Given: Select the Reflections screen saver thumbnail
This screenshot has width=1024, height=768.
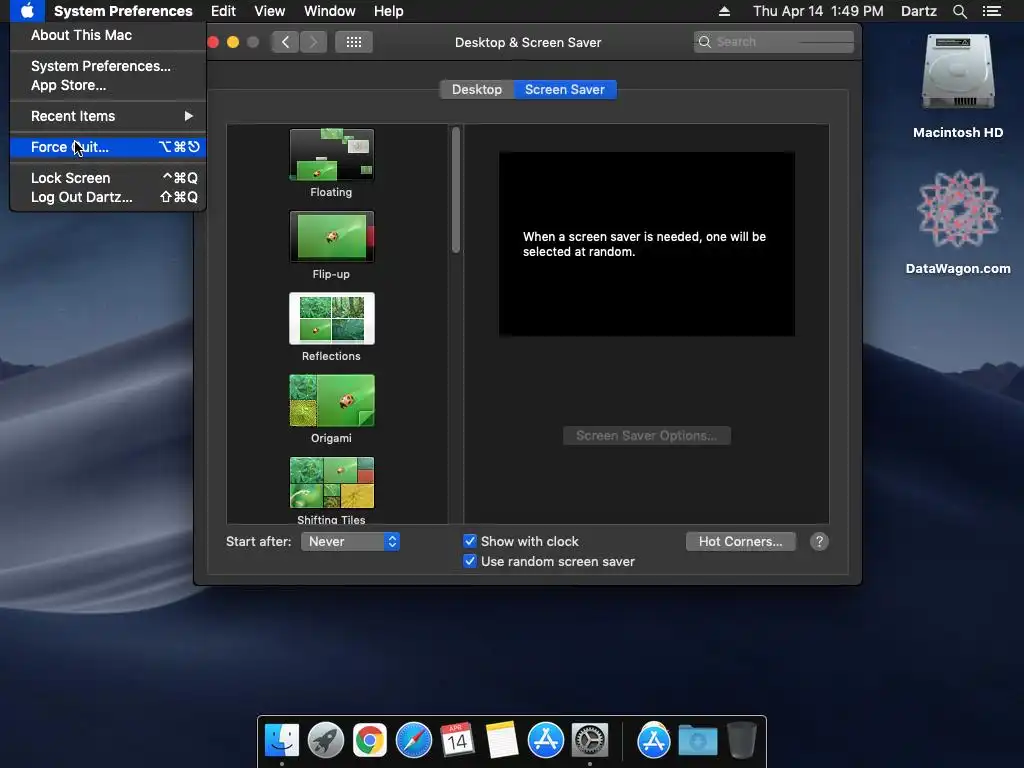Looking at the screenshot, I should pyautogui.click(x=332, y=318).
